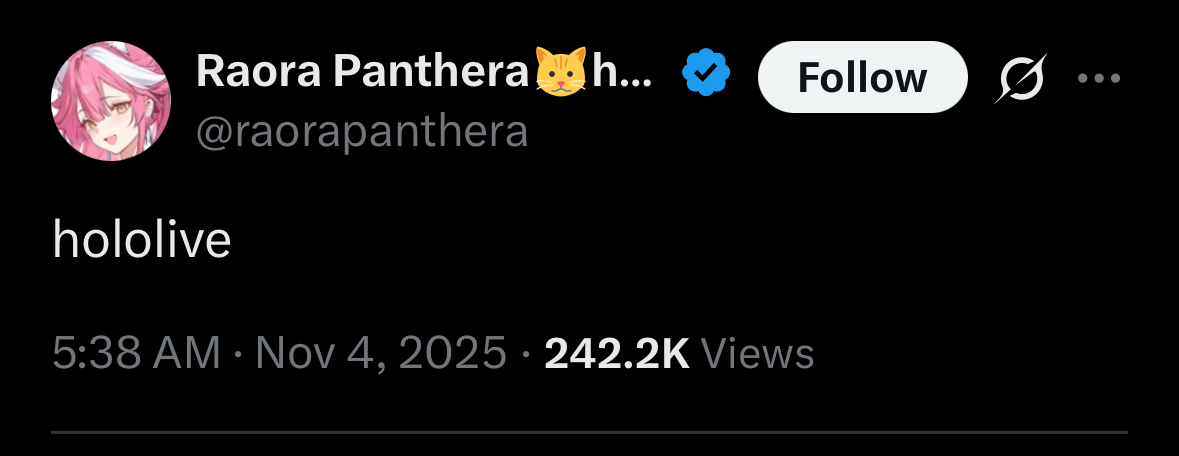Click the Views label beside the count

(757, 353)
